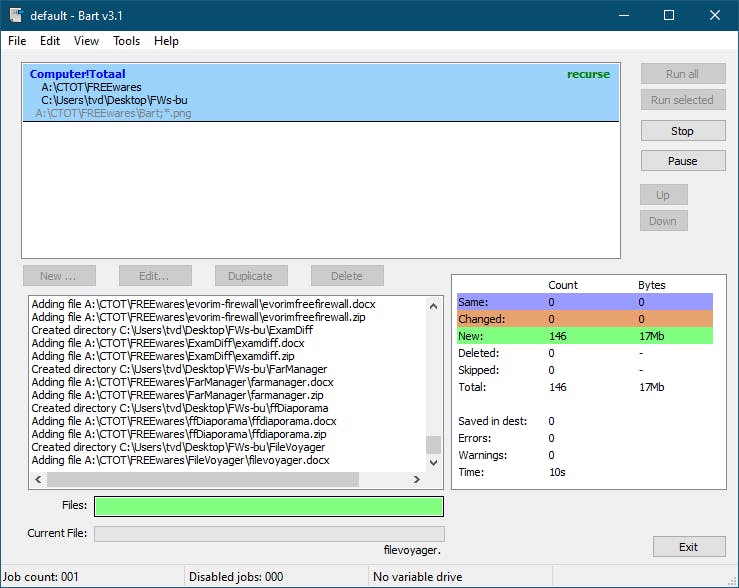This screenshot has width=739, height=588.
Task: Click the green Files progress bar
Action: point(269,506)
